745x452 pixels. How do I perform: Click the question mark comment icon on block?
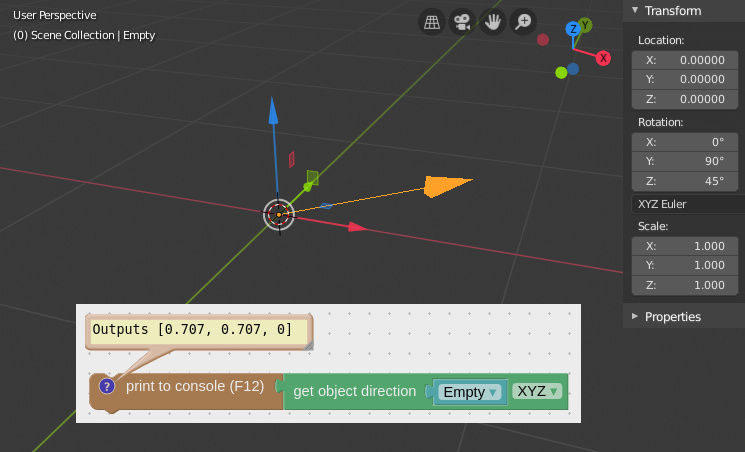pyautogui.click(x=107, y=386)
